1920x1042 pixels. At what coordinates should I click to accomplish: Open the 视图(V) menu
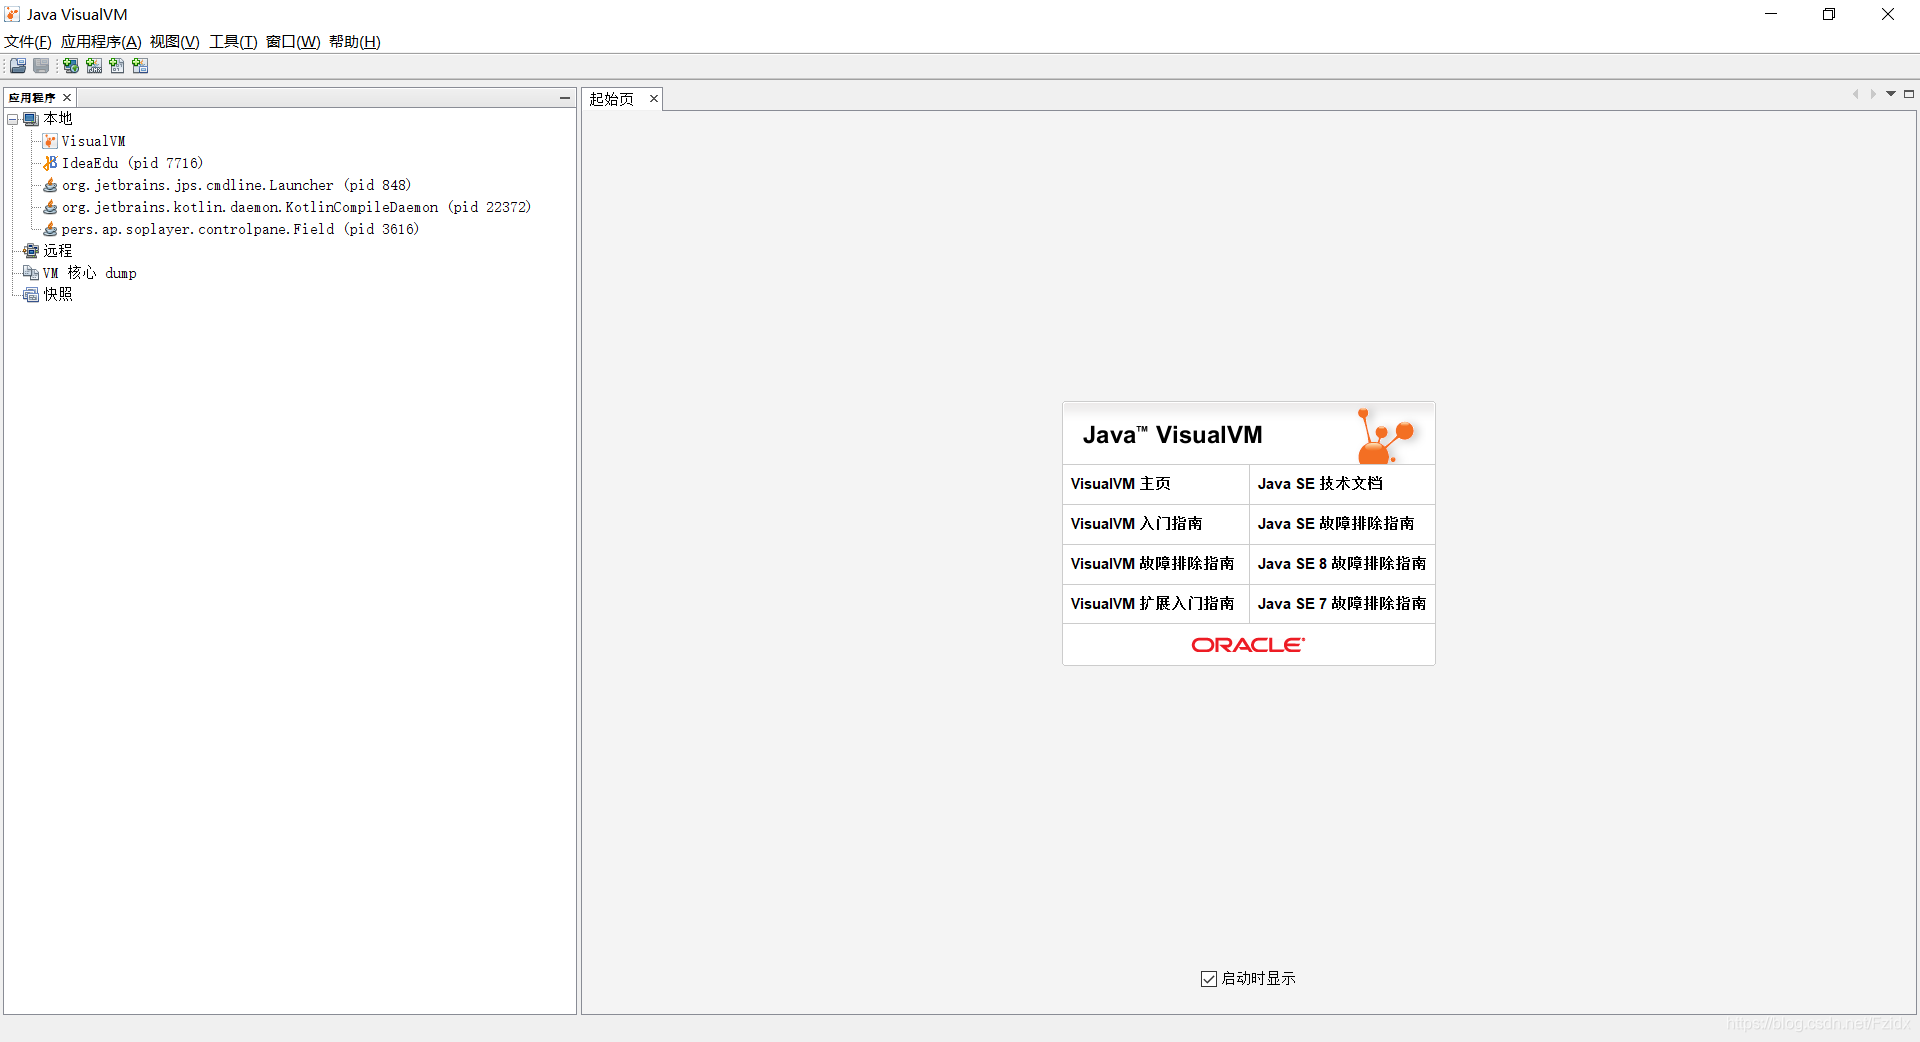175,42
